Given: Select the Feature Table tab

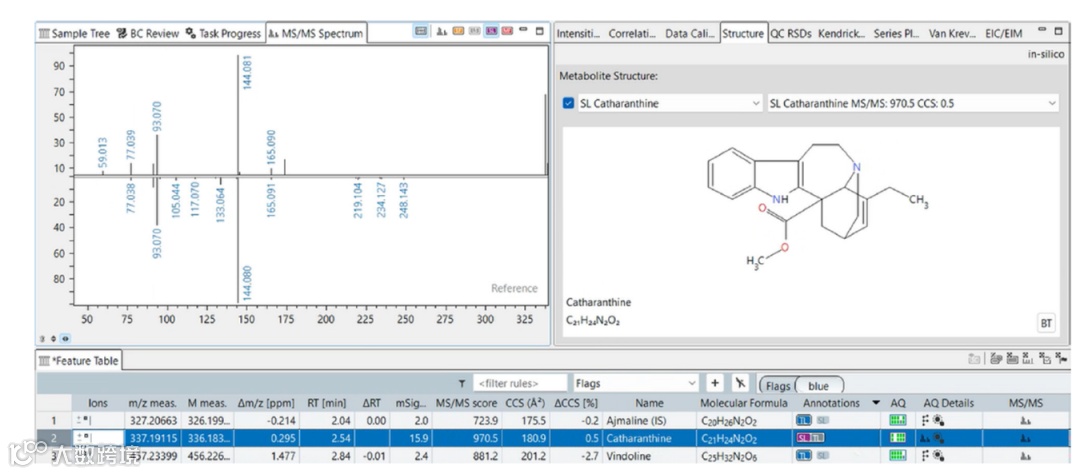Looking at the screenshot, I should [79, 360].
